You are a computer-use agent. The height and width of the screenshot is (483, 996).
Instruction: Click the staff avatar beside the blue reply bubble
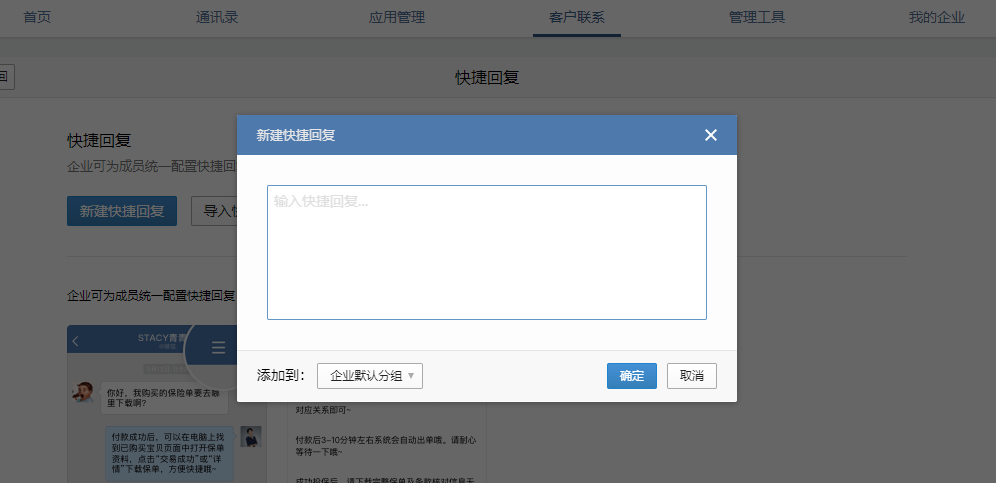point(250,437)
